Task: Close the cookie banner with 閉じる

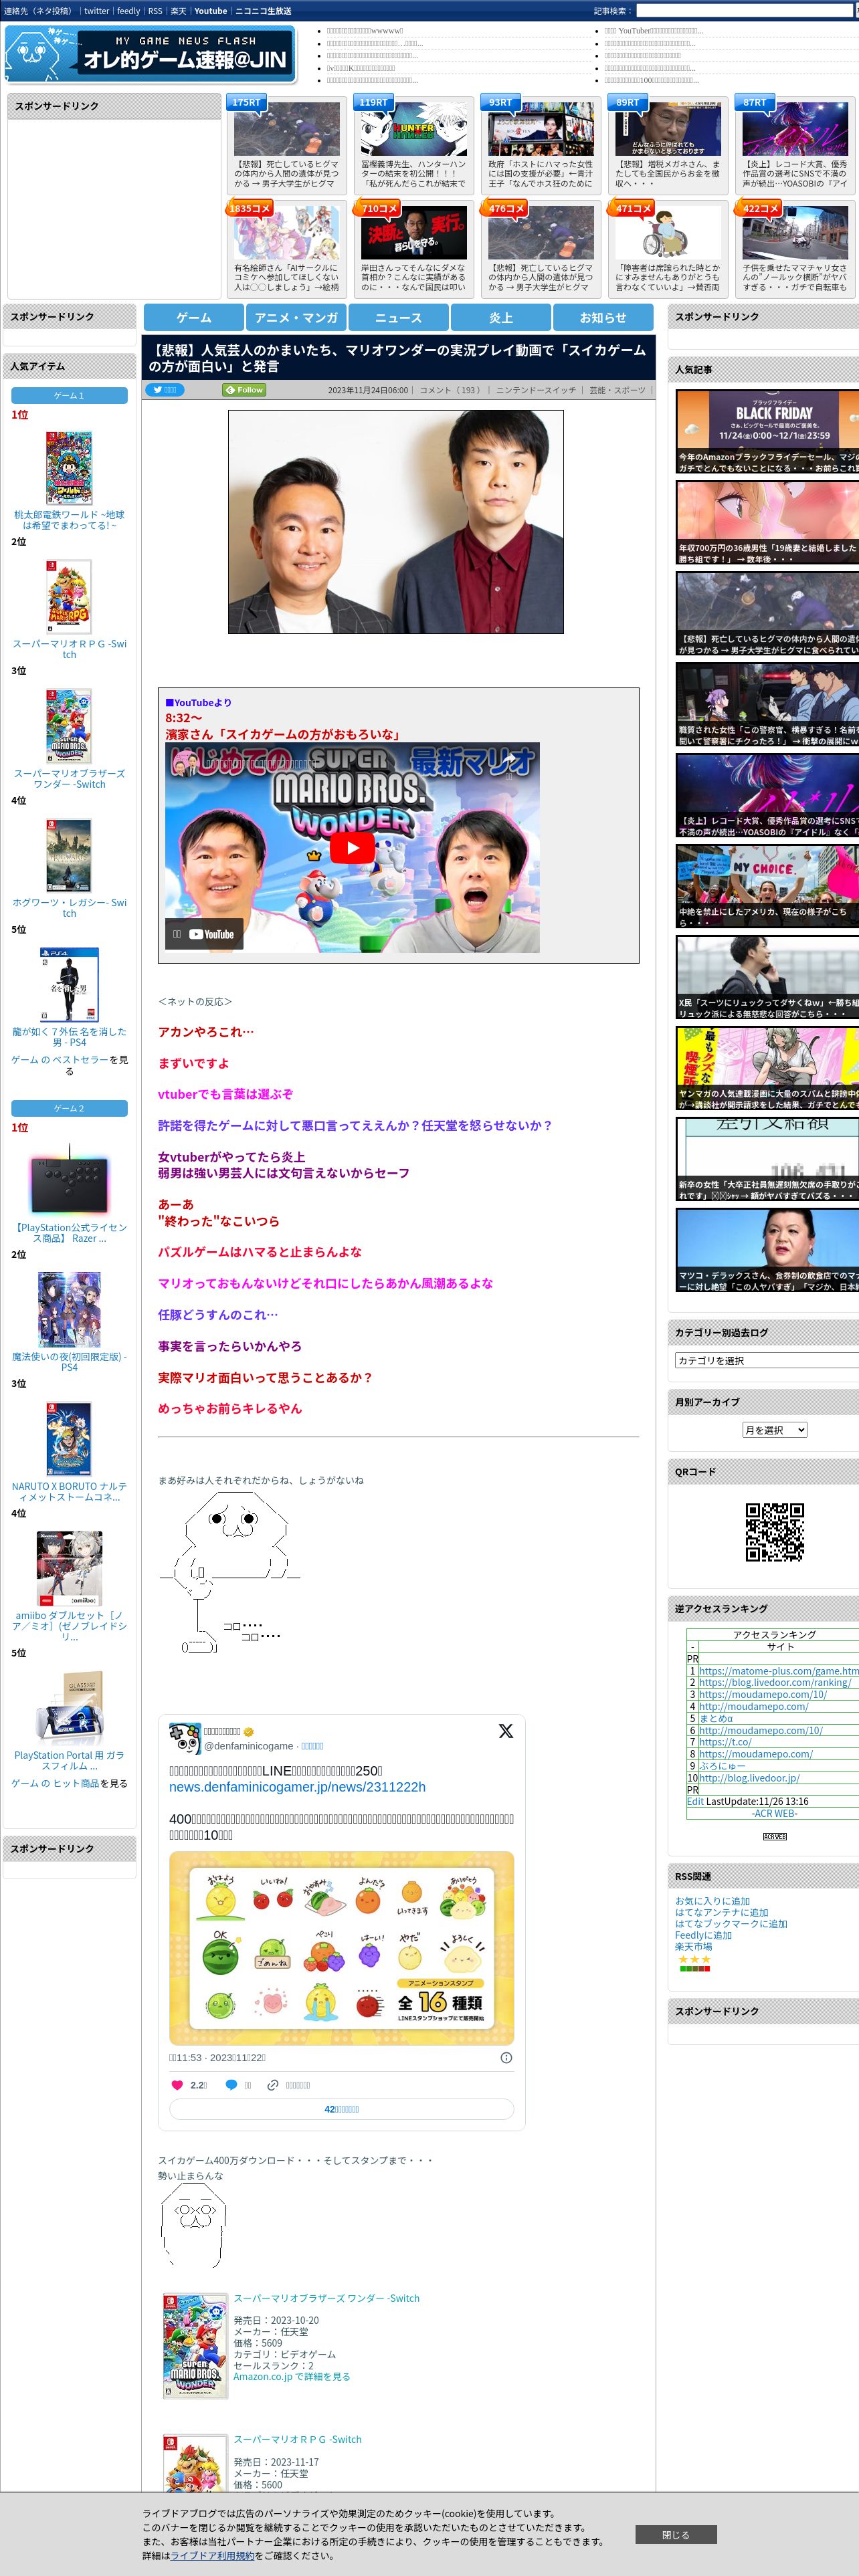Action: tap(675, 2534)
